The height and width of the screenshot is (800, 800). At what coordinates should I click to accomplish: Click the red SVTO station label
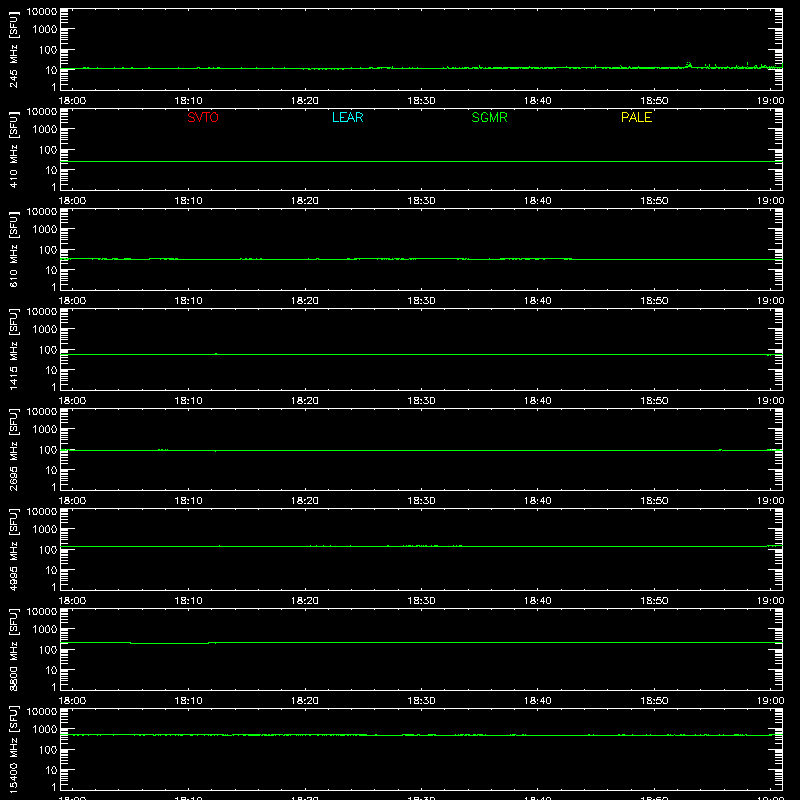(203, 117)
